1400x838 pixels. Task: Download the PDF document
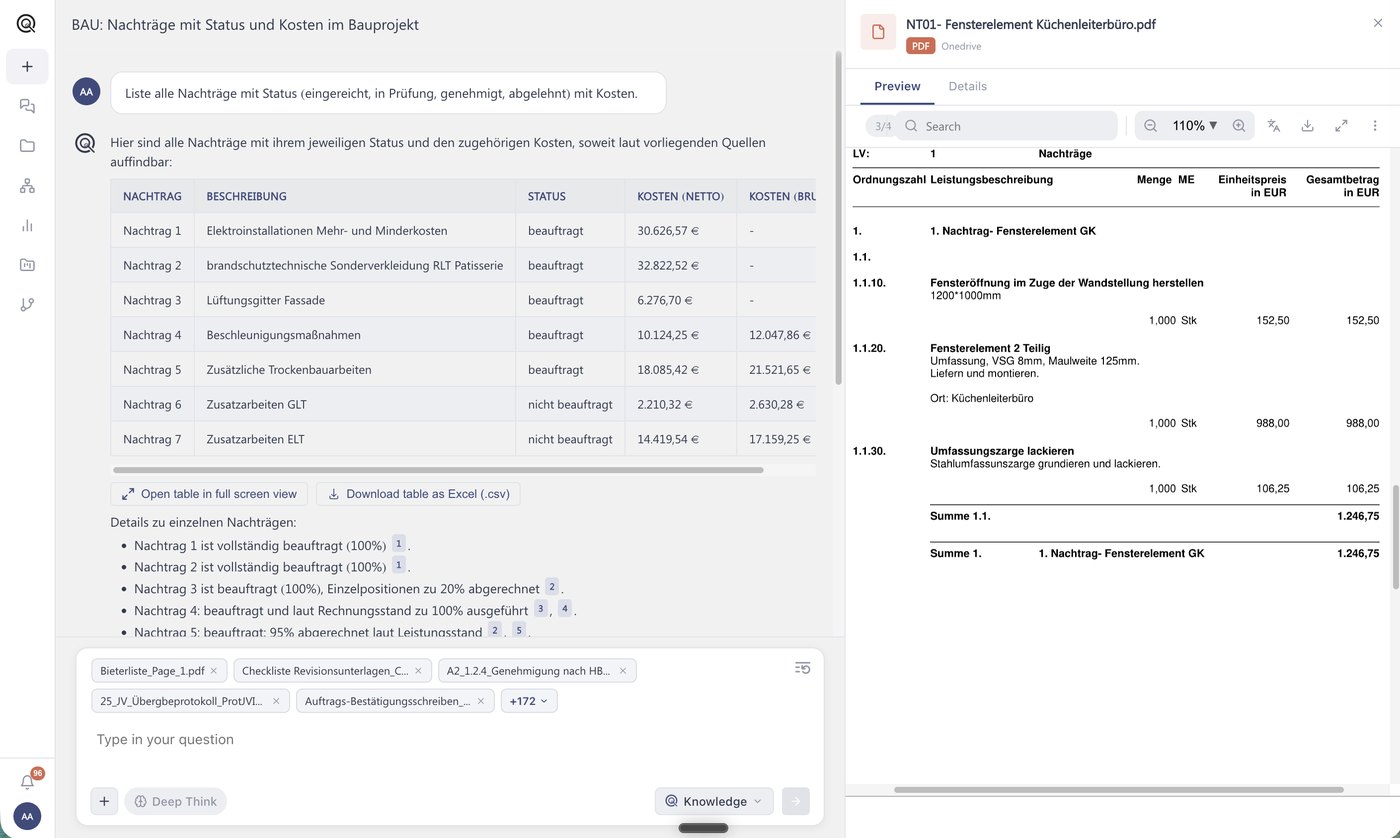pos(1307,126)
